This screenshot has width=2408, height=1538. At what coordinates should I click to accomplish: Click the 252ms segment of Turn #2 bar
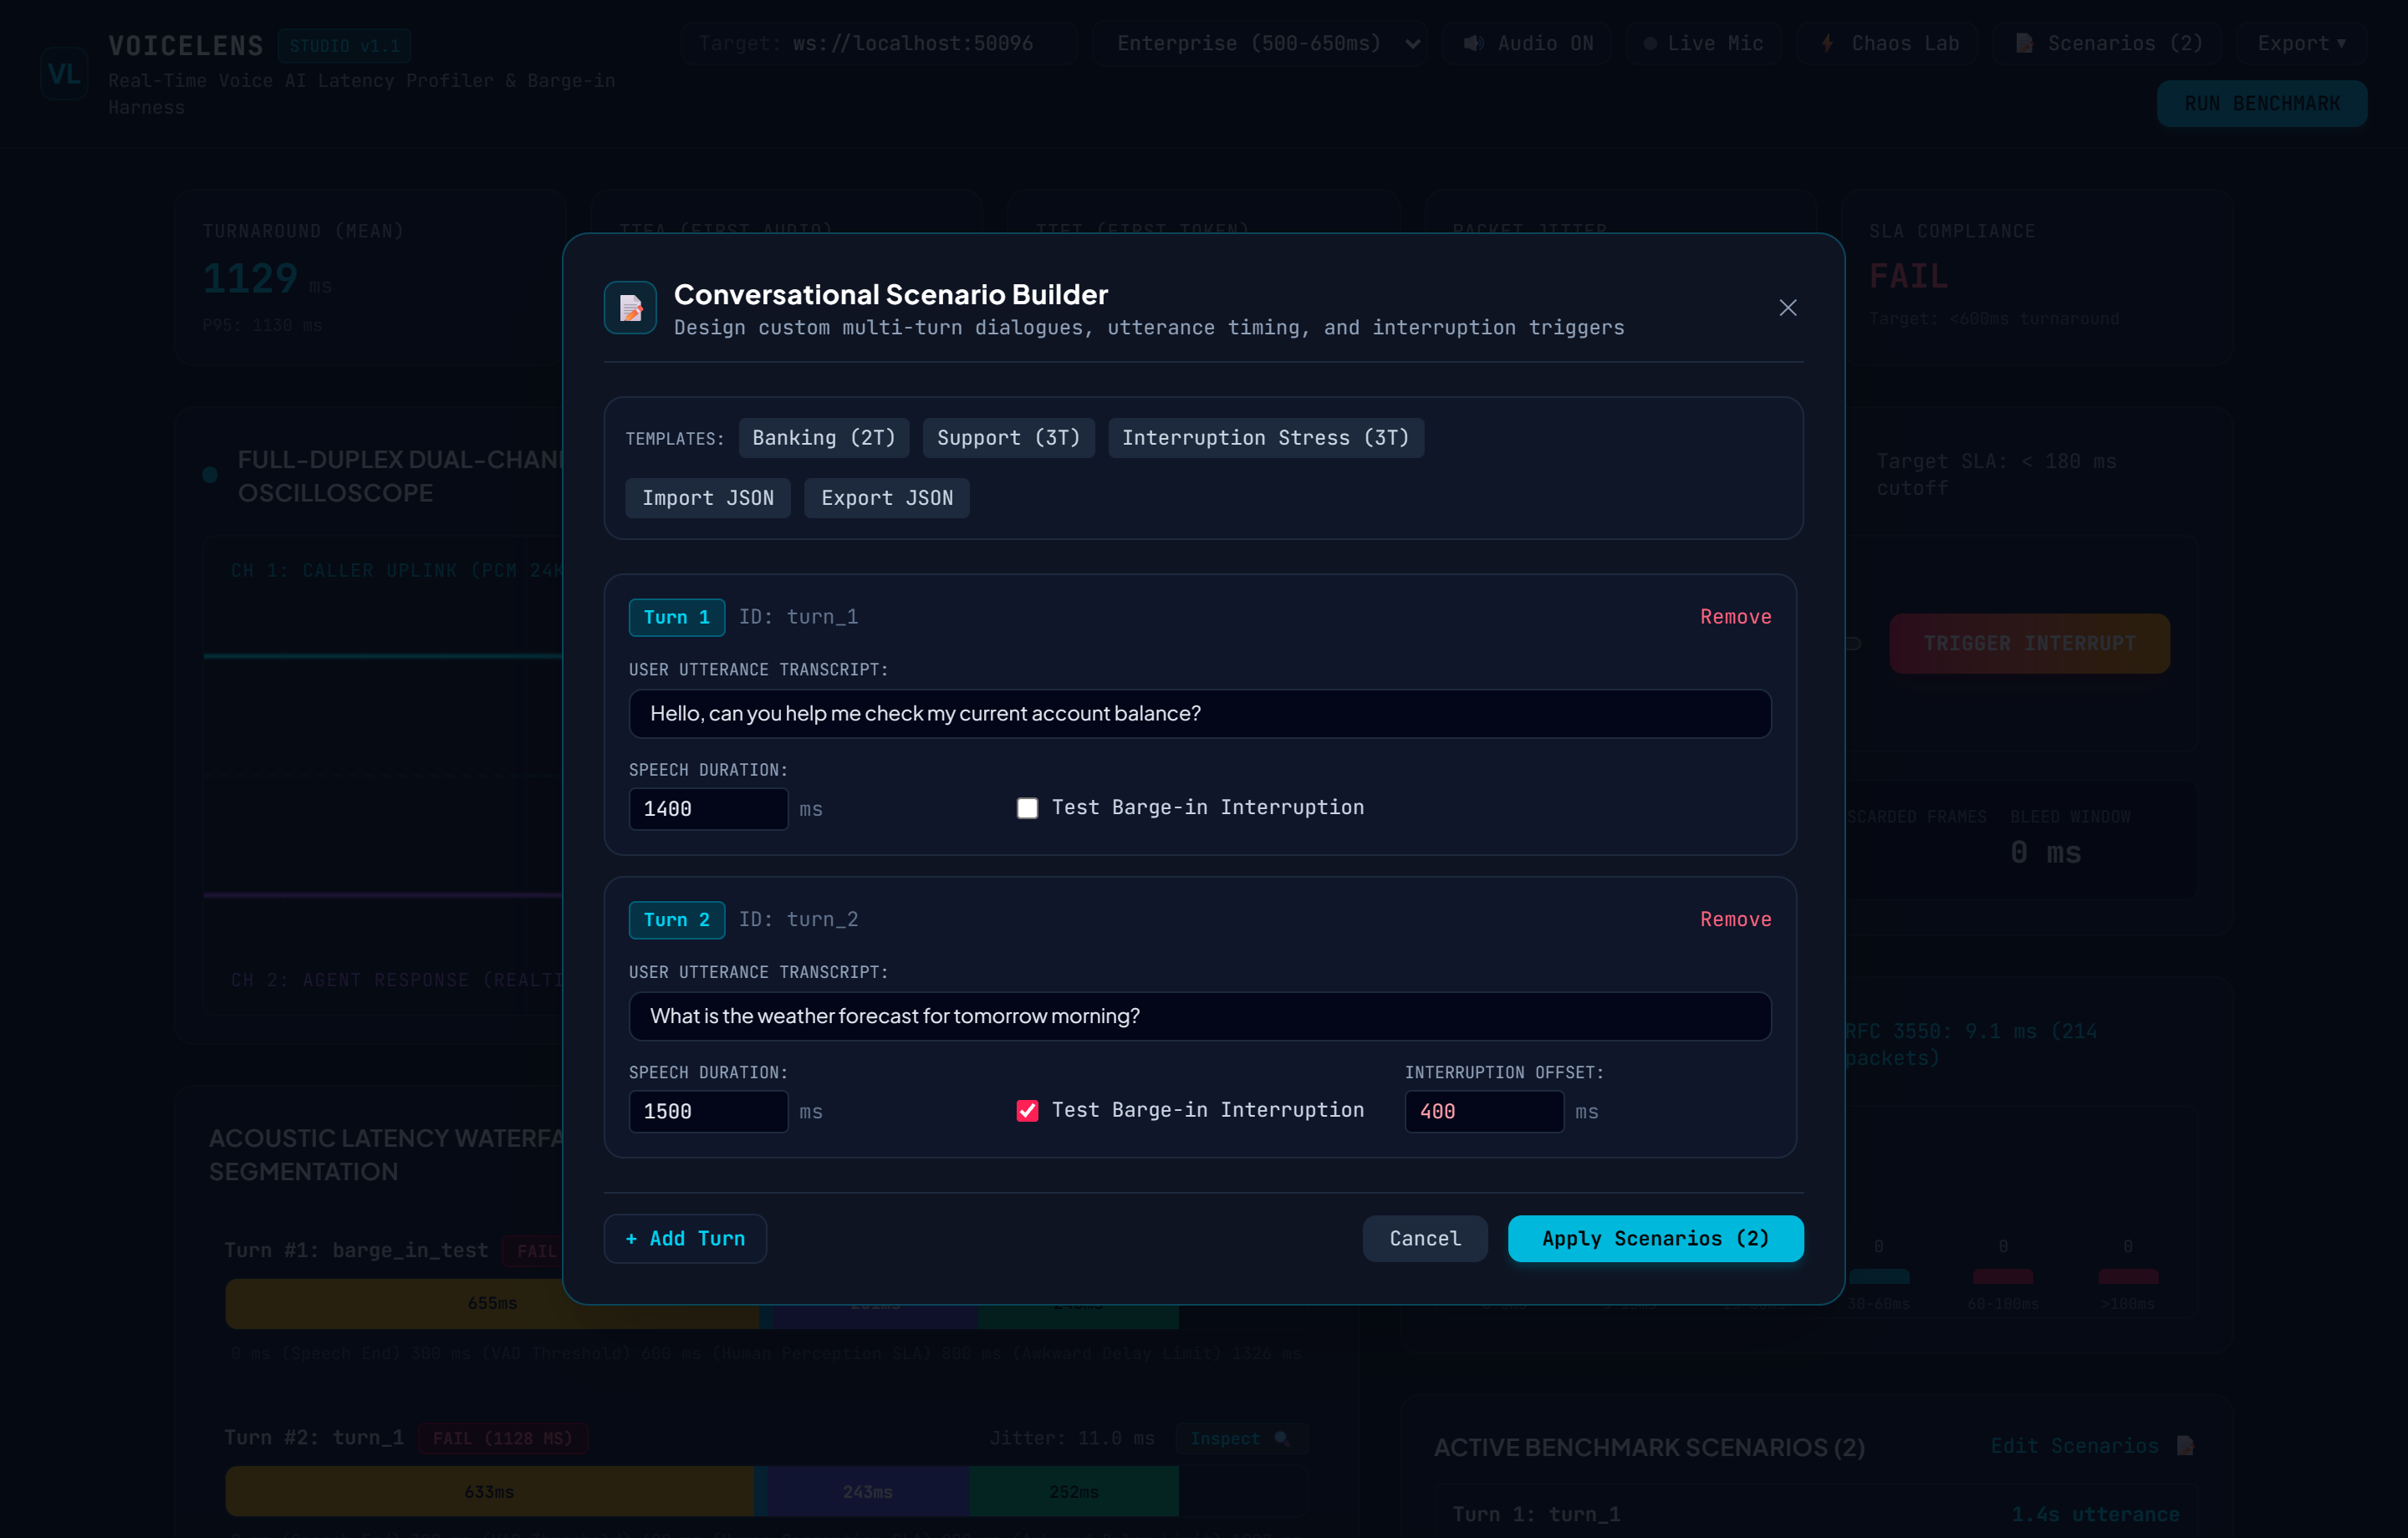pyautogui.click(x=1073, y=1491)
